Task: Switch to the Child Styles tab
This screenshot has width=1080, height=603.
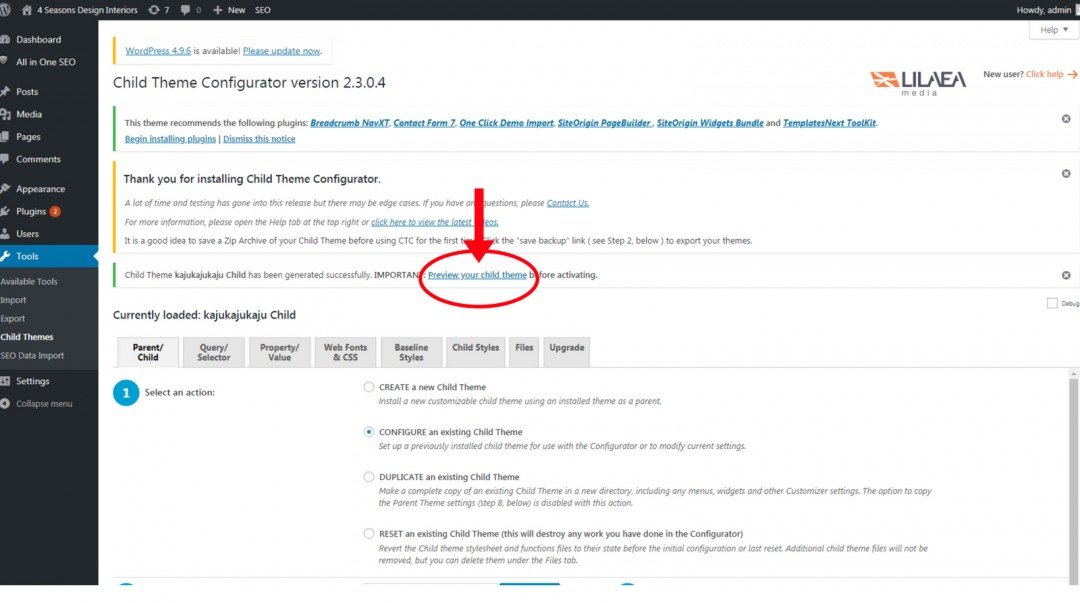Action: click(x=475, y=352)
